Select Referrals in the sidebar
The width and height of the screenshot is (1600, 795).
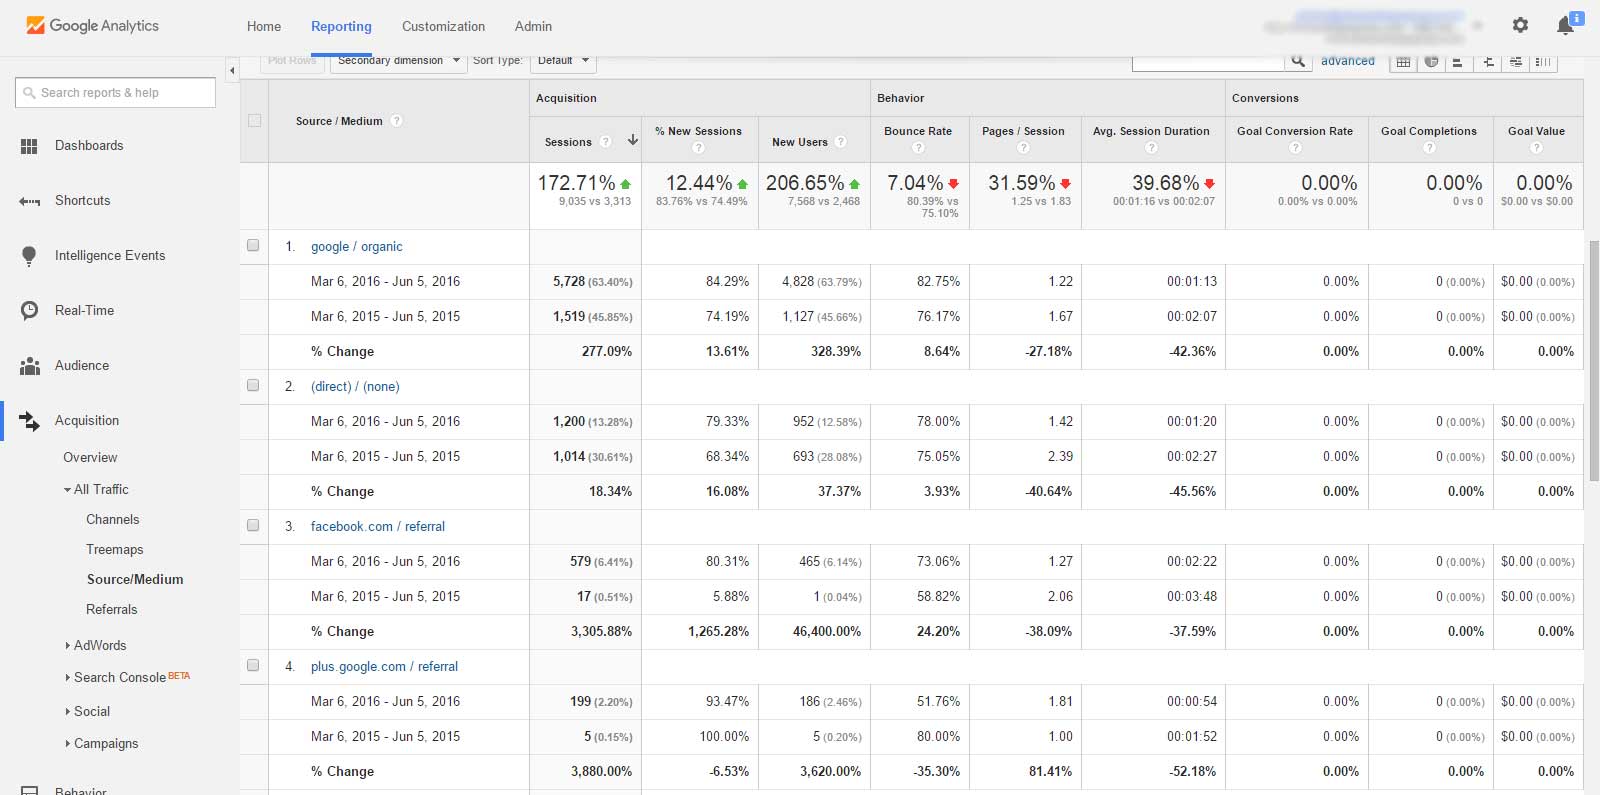(x=112, y=610)
